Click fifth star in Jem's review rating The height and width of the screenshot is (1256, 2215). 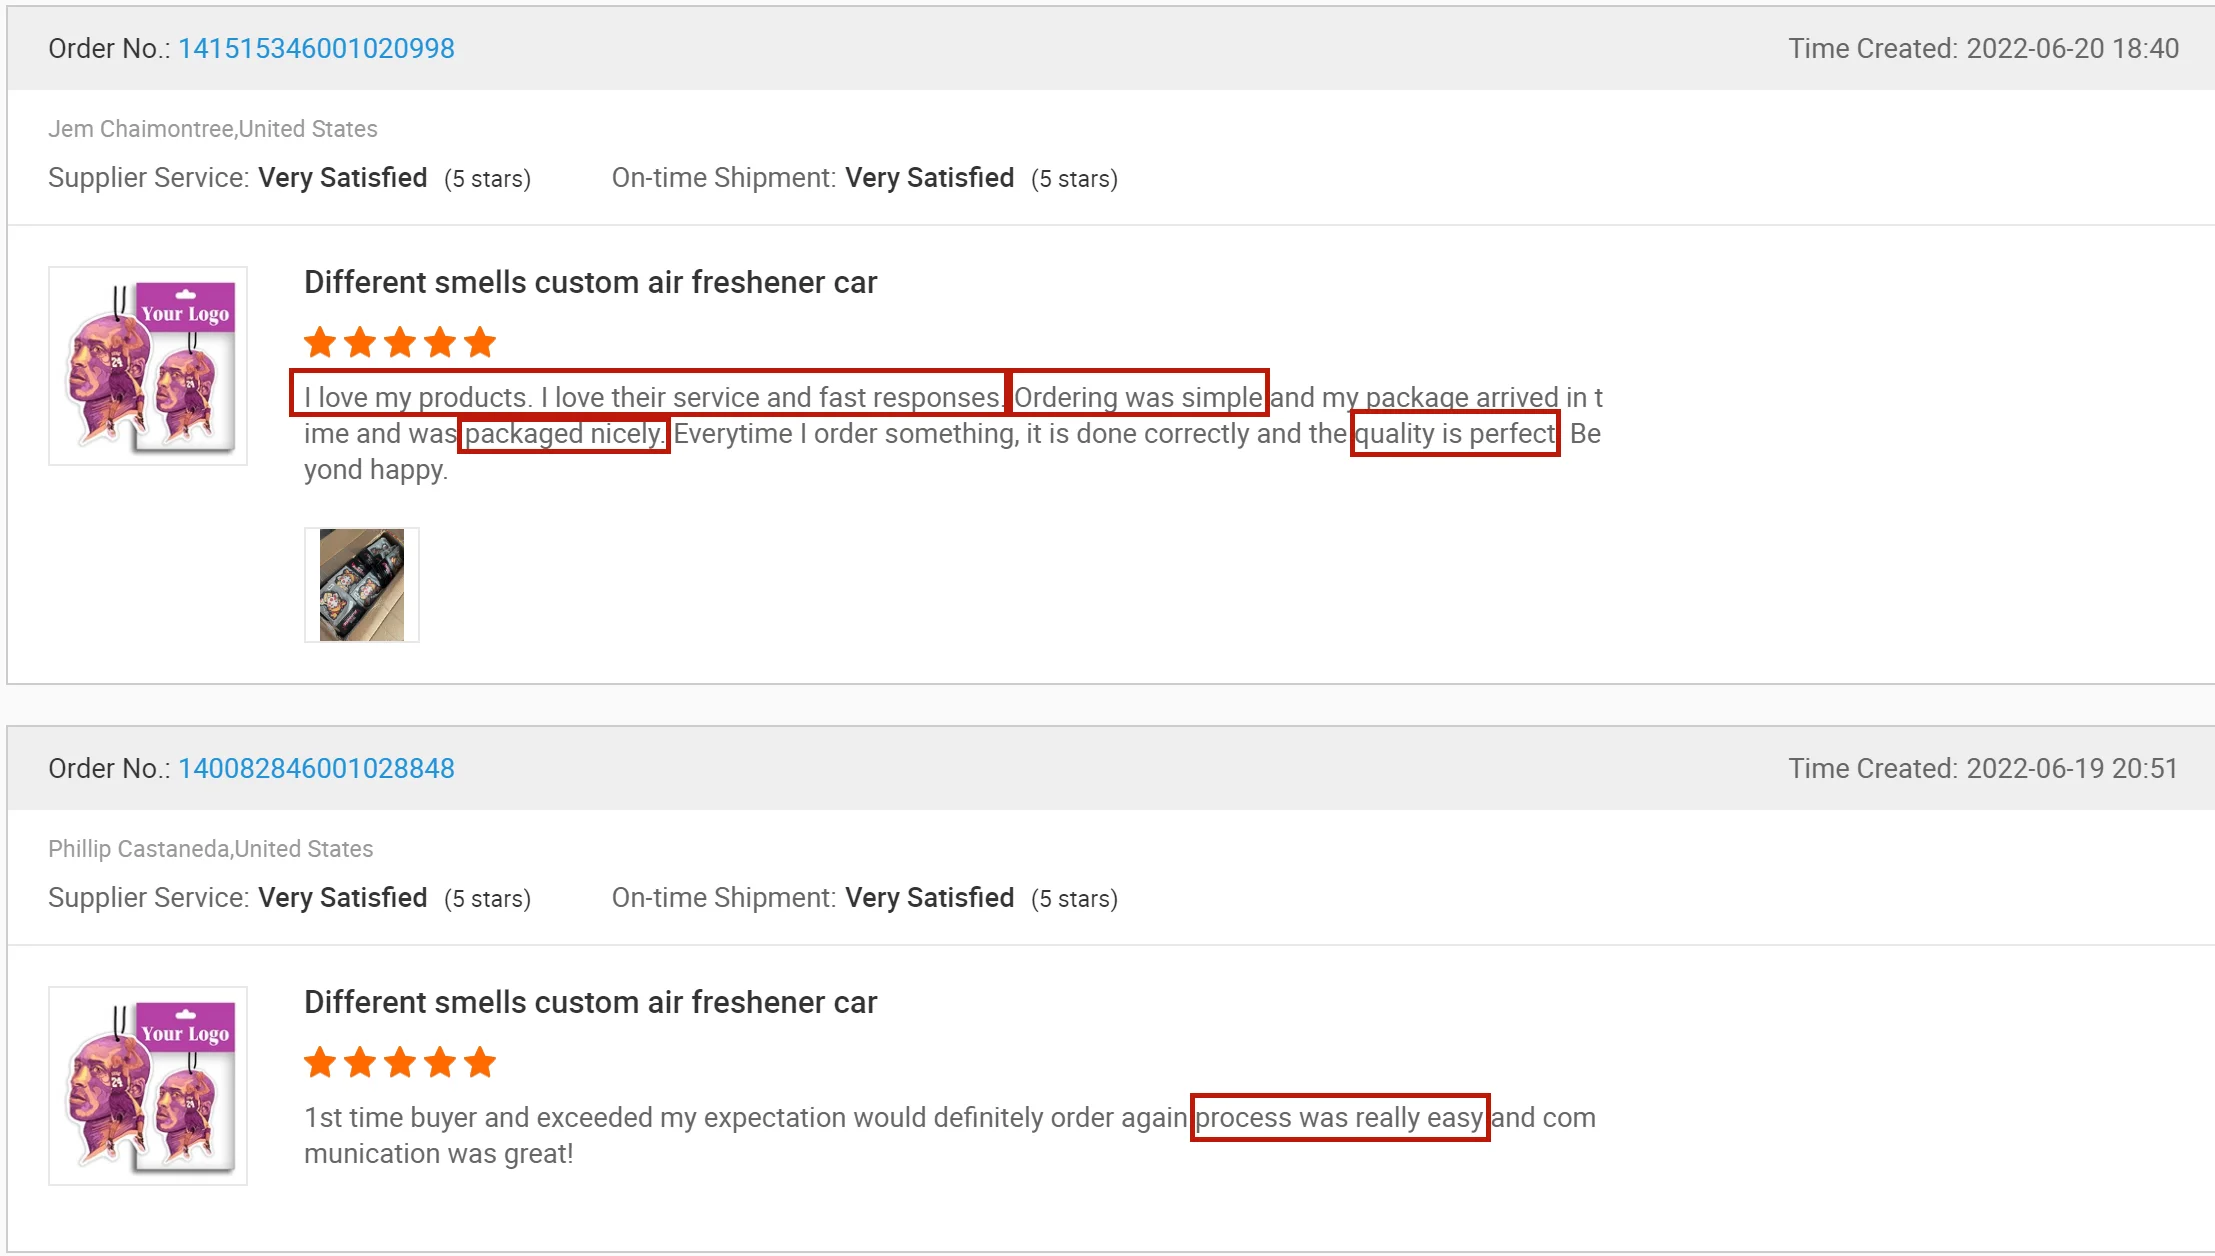click(480, 342)
